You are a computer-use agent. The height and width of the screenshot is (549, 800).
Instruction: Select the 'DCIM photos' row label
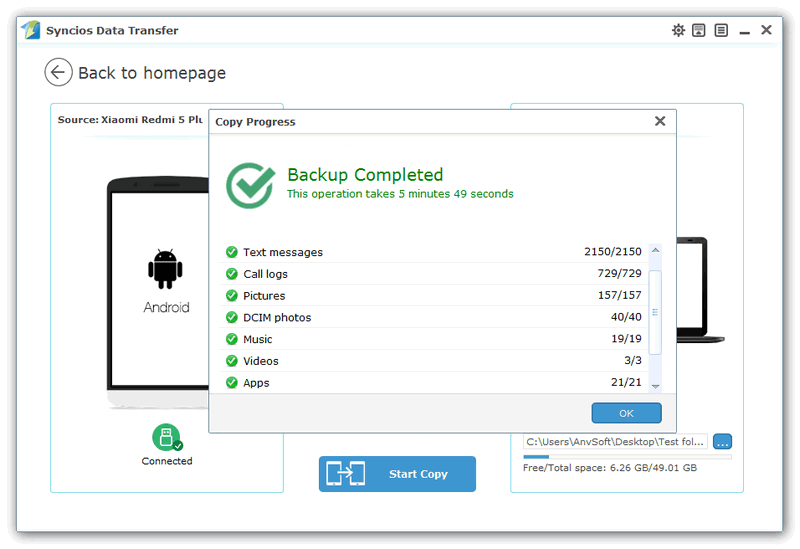(x=277, y=317)
